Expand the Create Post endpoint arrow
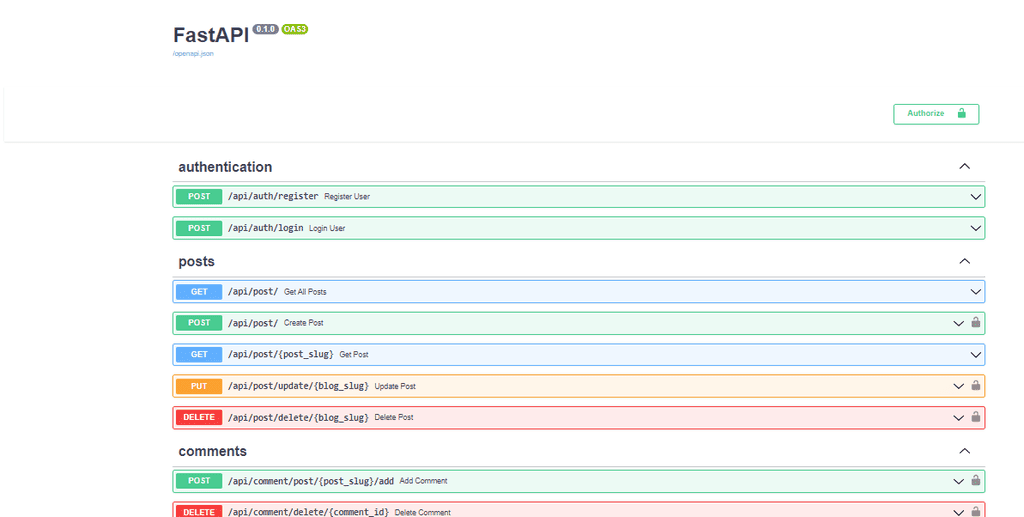Viewport: 1024px width, 517px height. [958, 323]
